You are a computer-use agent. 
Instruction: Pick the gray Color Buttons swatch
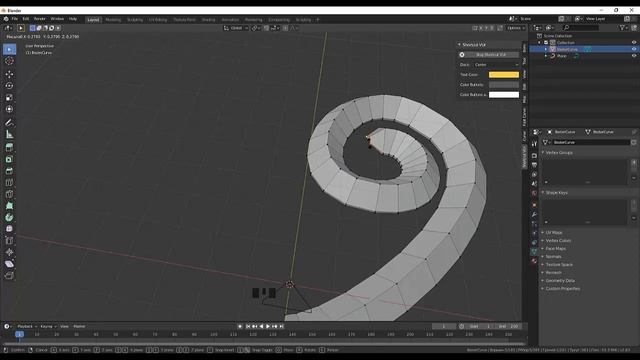tap(504, 85)
